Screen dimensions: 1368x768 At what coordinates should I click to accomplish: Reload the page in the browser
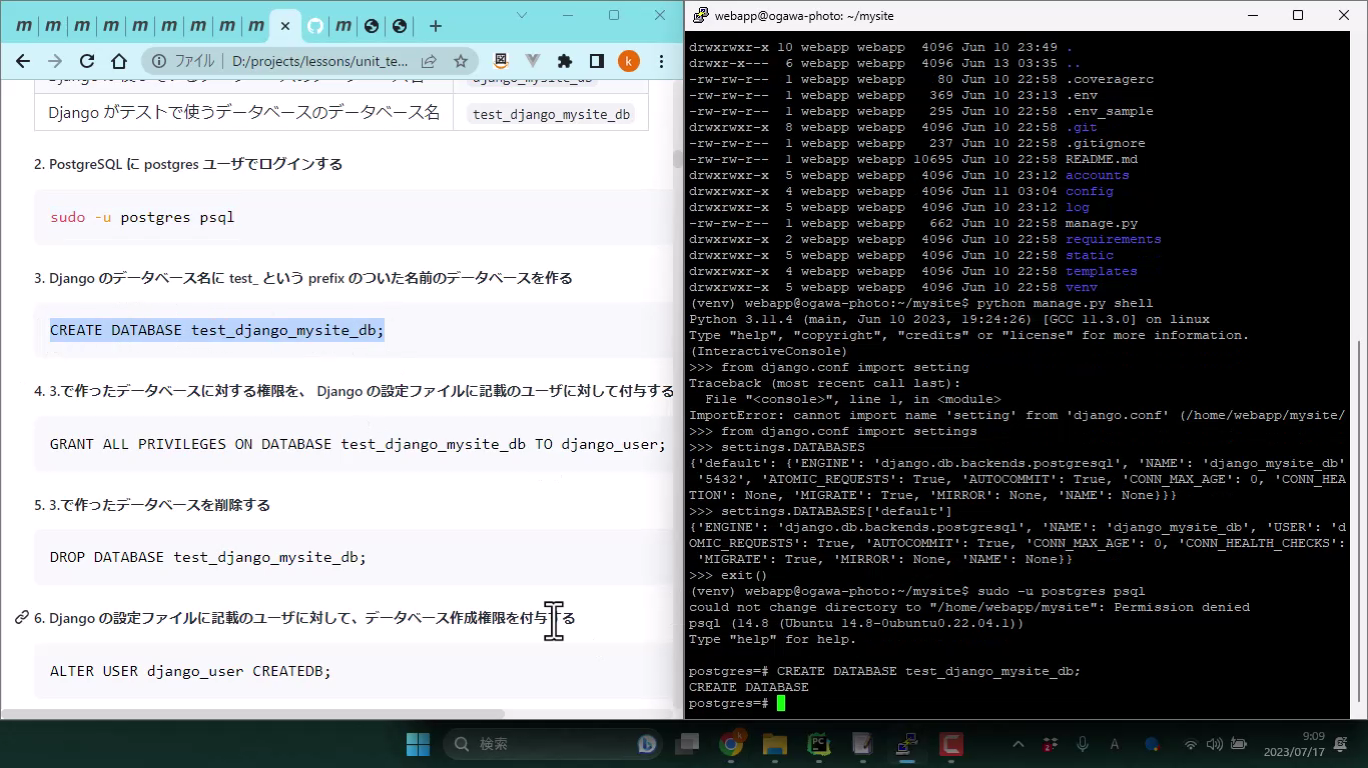[x=87, y=61]
